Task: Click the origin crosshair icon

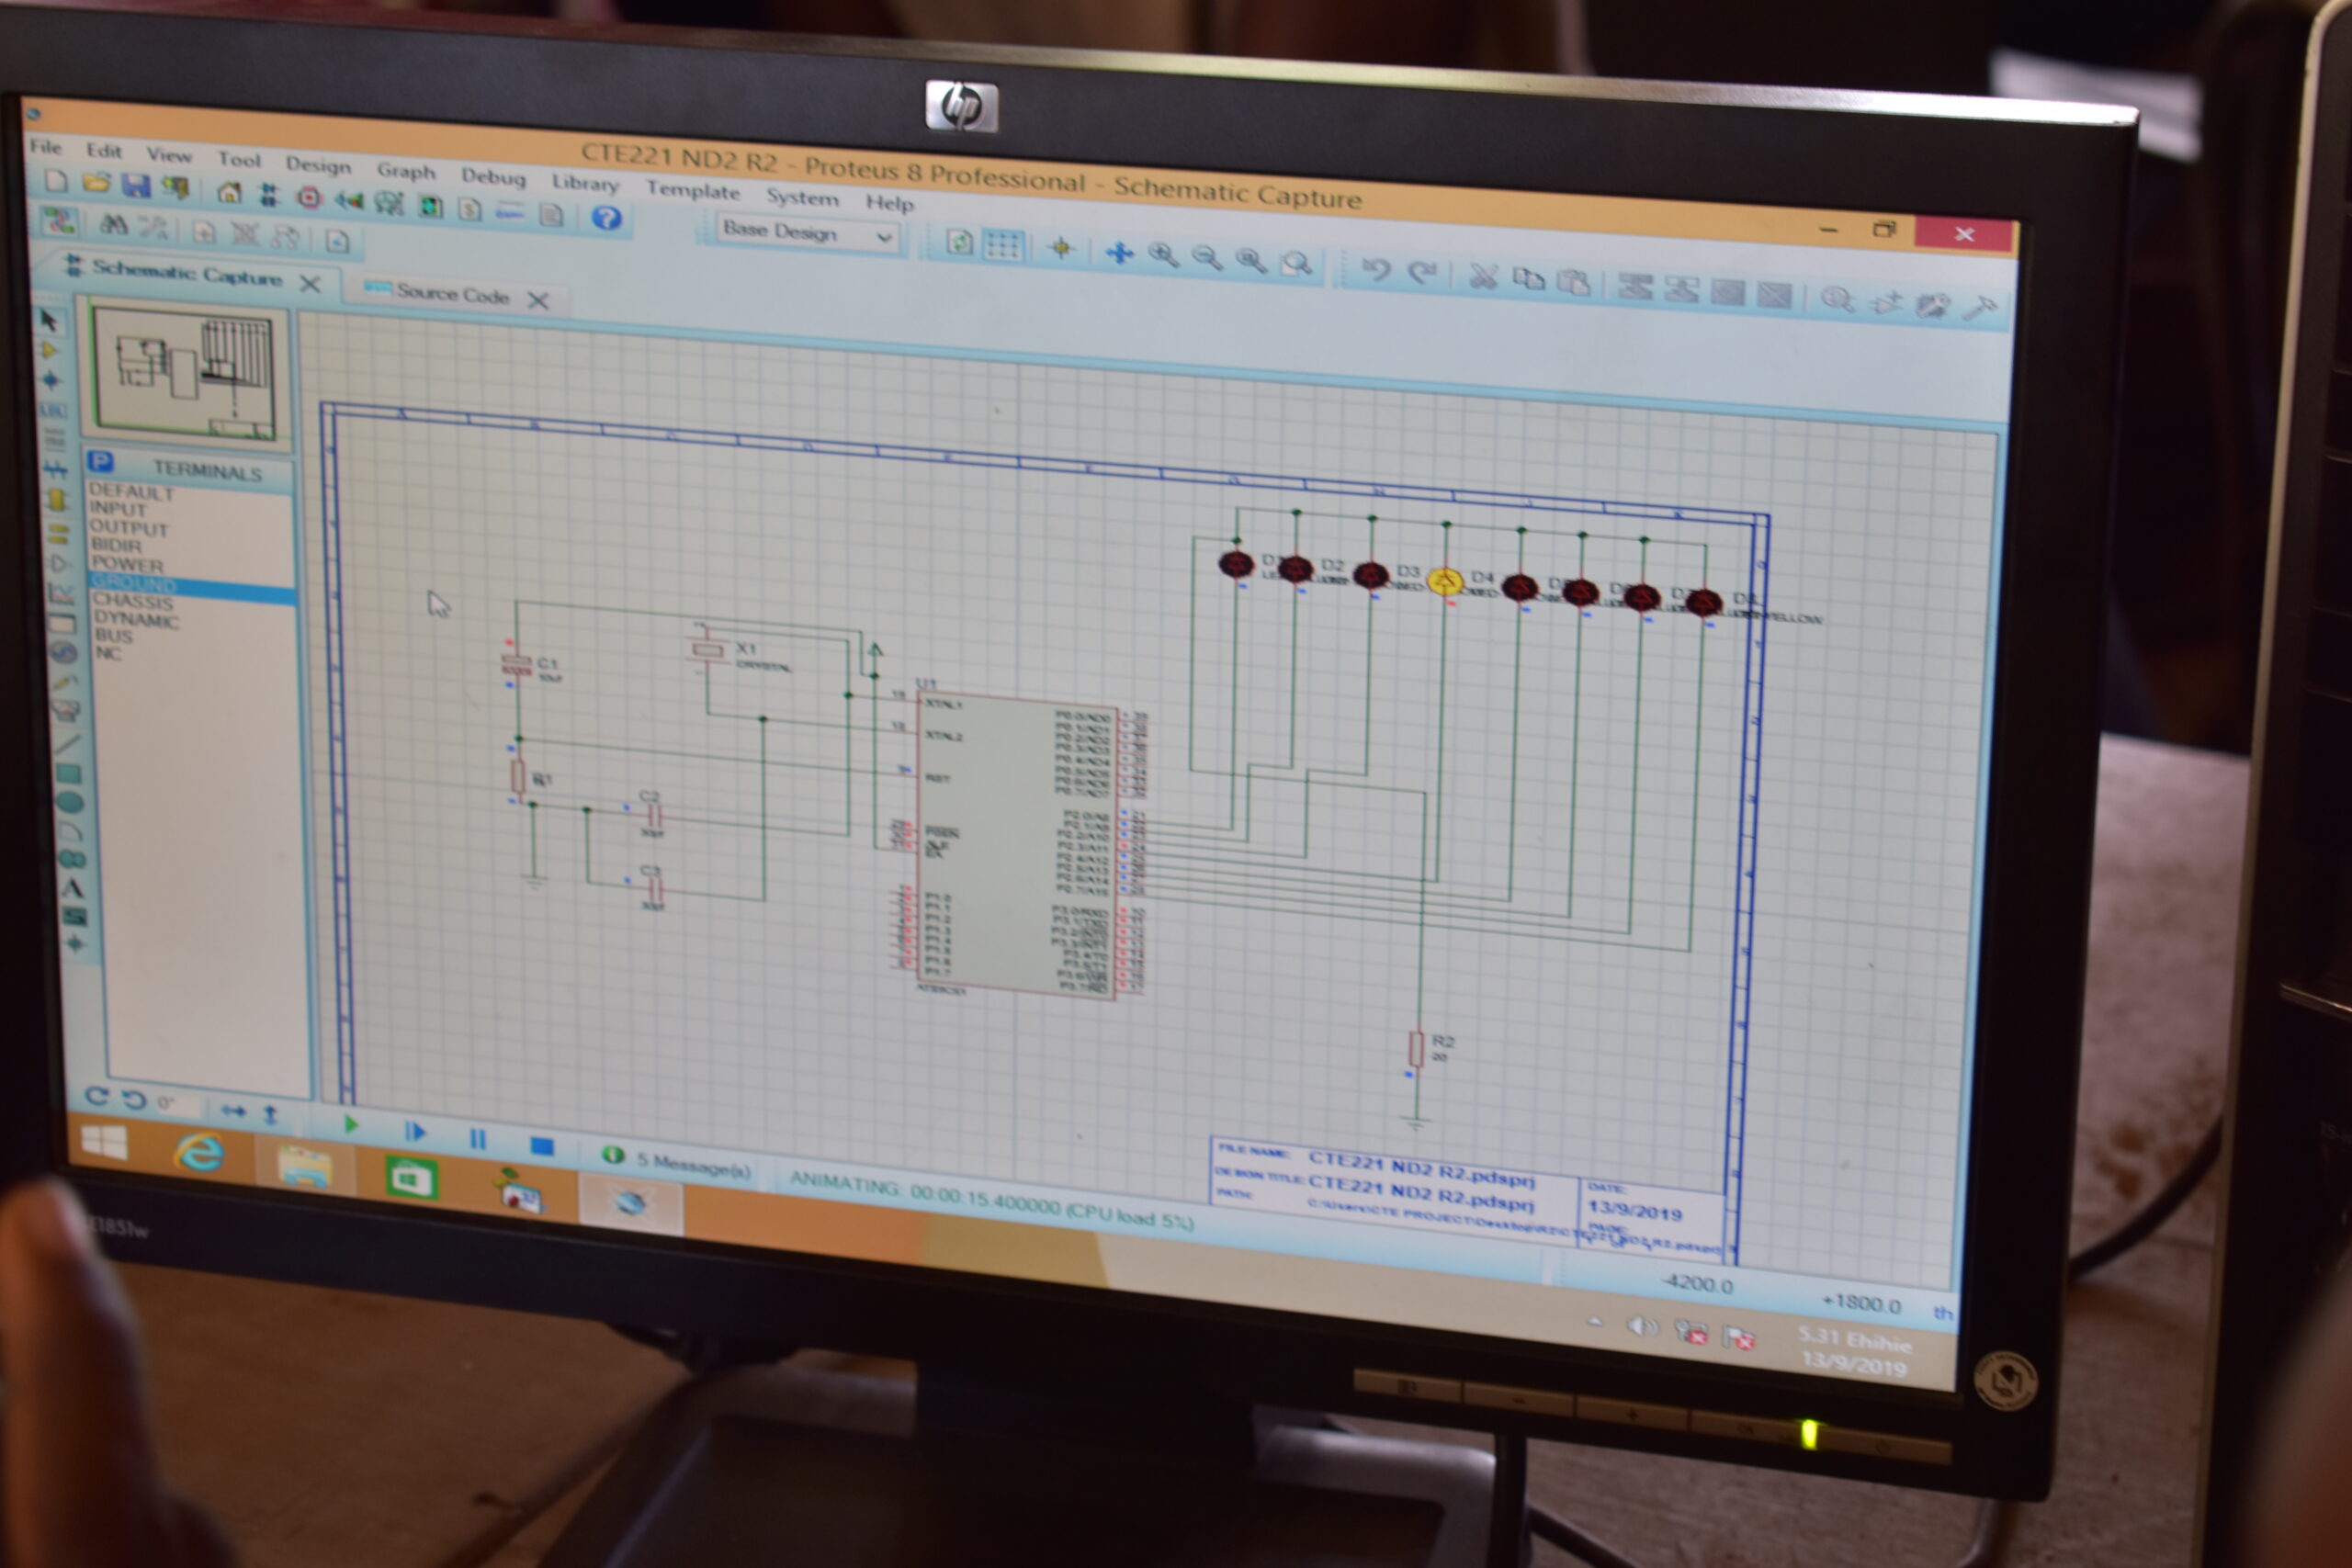Action: coord(1061,249)
